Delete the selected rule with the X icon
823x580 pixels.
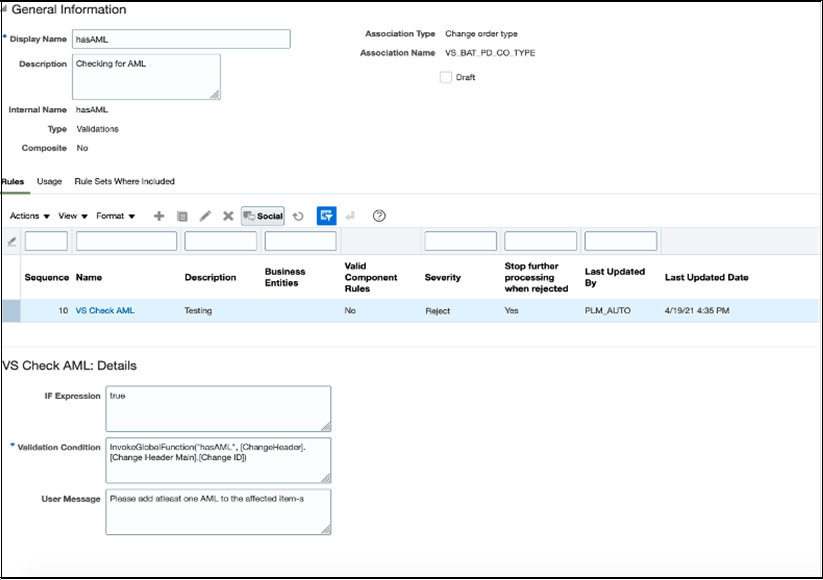click(226, 215)
